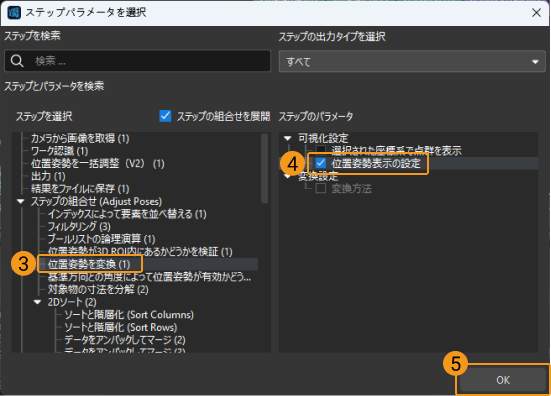Collapse ステップの組合せ (Adjust Poses) group
The image size is (551, 396).
pos(21,201)
